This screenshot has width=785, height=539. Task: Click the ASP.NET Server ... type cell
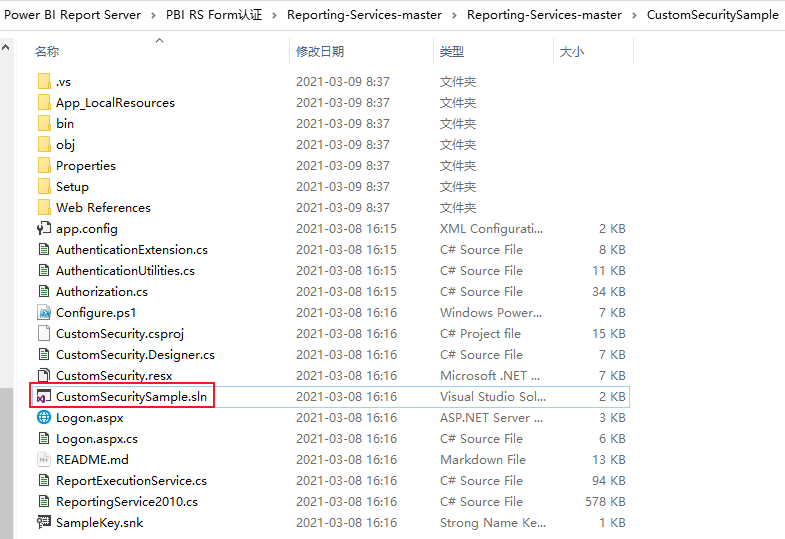(491, 417)
